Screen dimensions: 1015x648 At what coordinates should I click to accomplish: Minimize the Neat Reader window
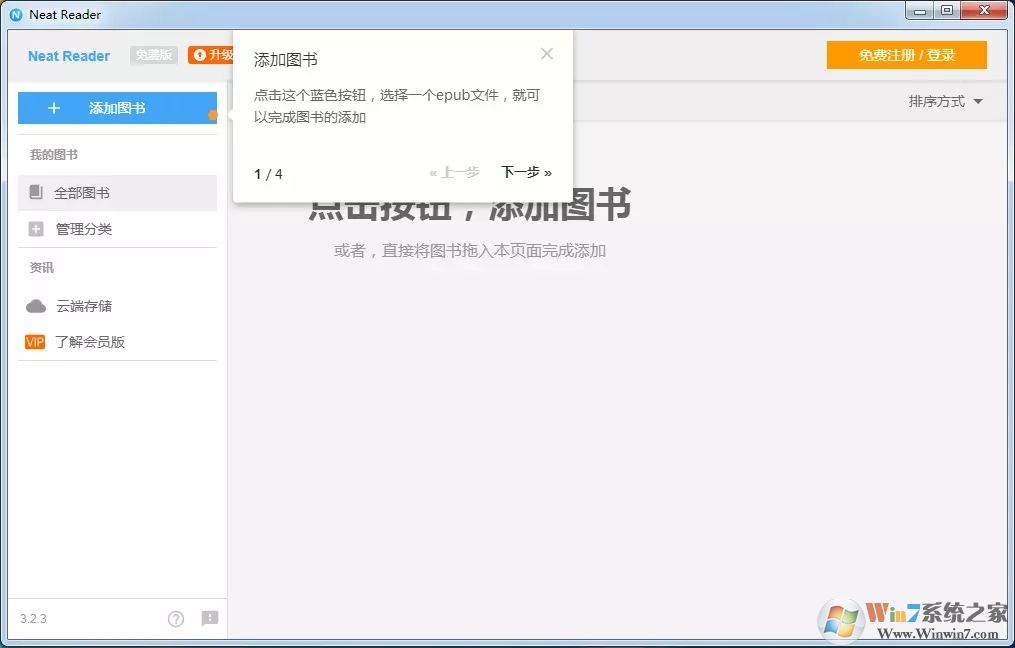pyautogui.click(x=919, y=11)
